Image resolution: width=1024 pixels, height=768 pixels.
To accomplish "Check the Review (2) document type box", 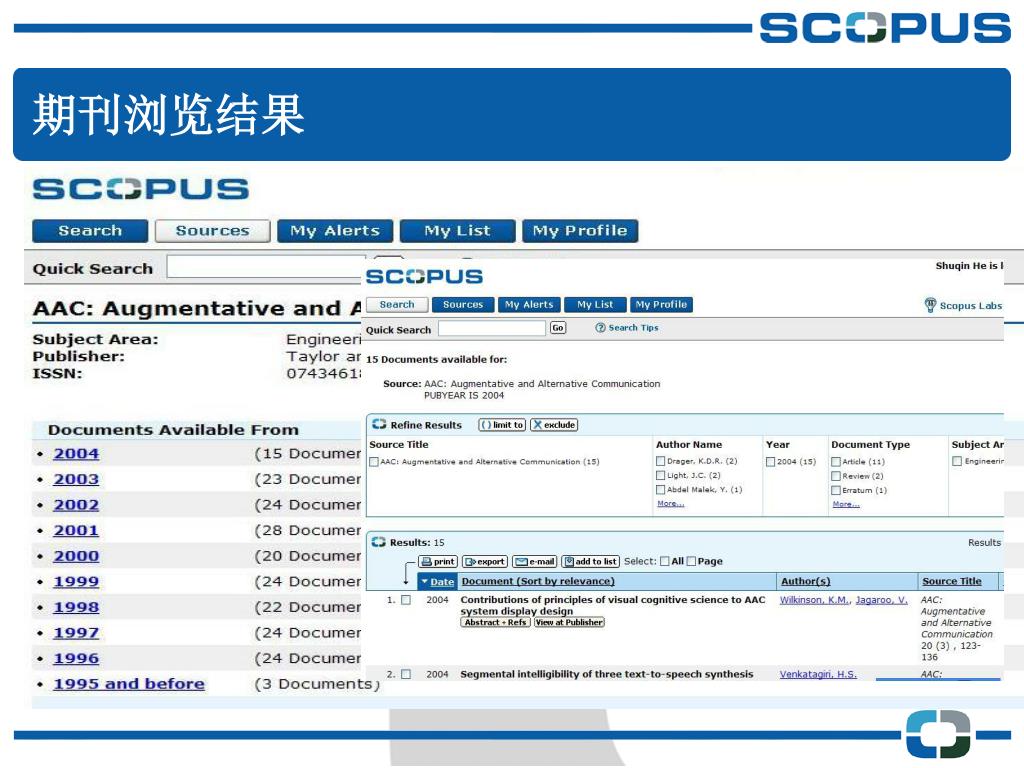I will (x=836, y=476).
